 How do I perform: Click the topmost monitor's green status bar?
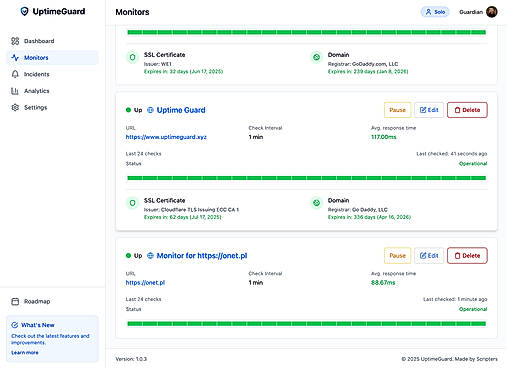pyautogui.click(x=307, y=32)
